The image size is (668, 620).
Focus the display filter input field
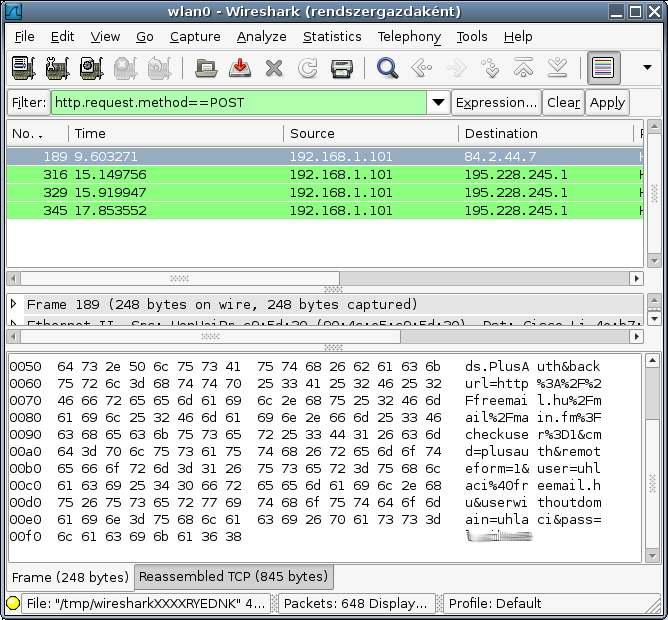[239, 102]
